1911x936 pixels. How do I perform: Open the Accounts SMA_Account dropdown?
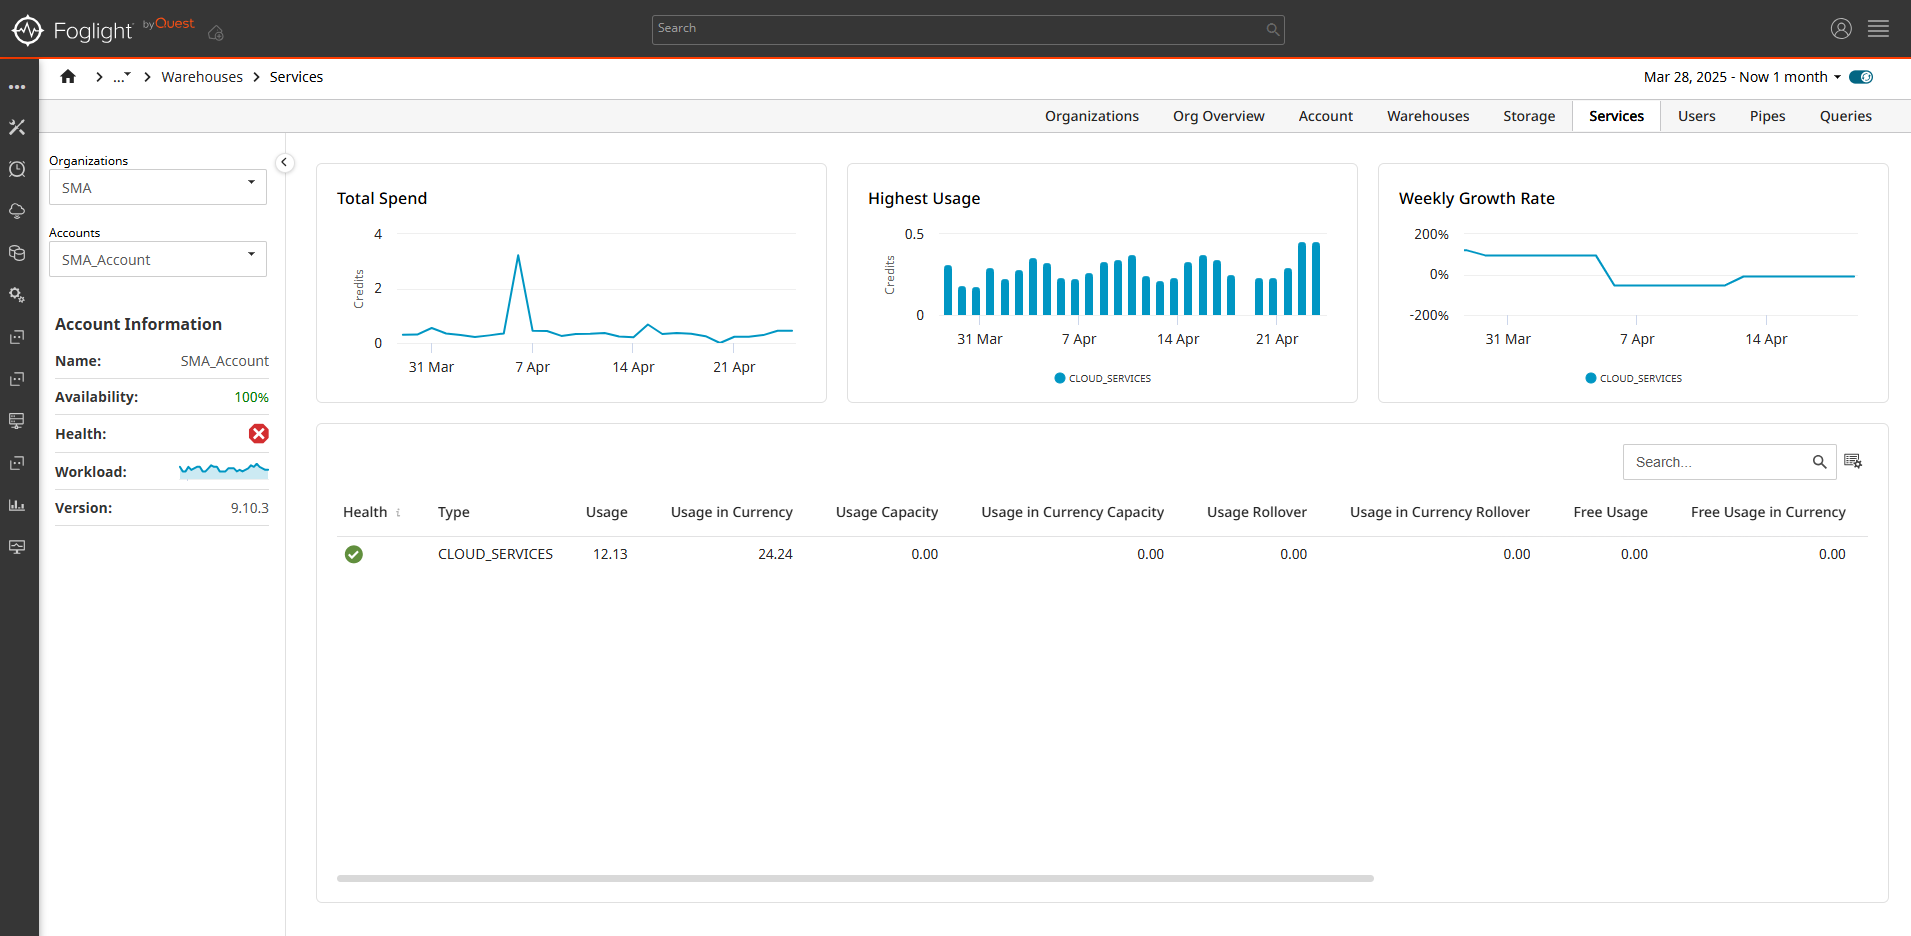(158, 259)
